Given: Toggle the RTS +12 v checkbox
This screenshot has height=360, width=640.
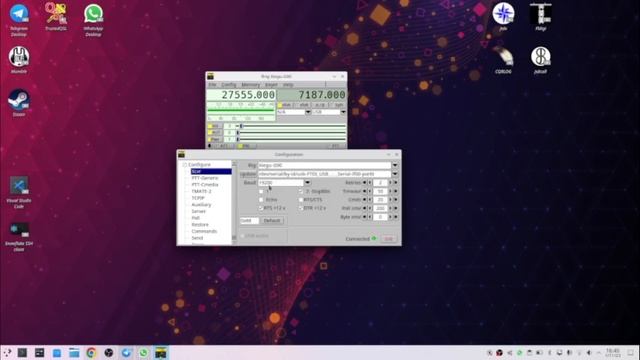Looking at the screenshot, I should pos(261,208).
